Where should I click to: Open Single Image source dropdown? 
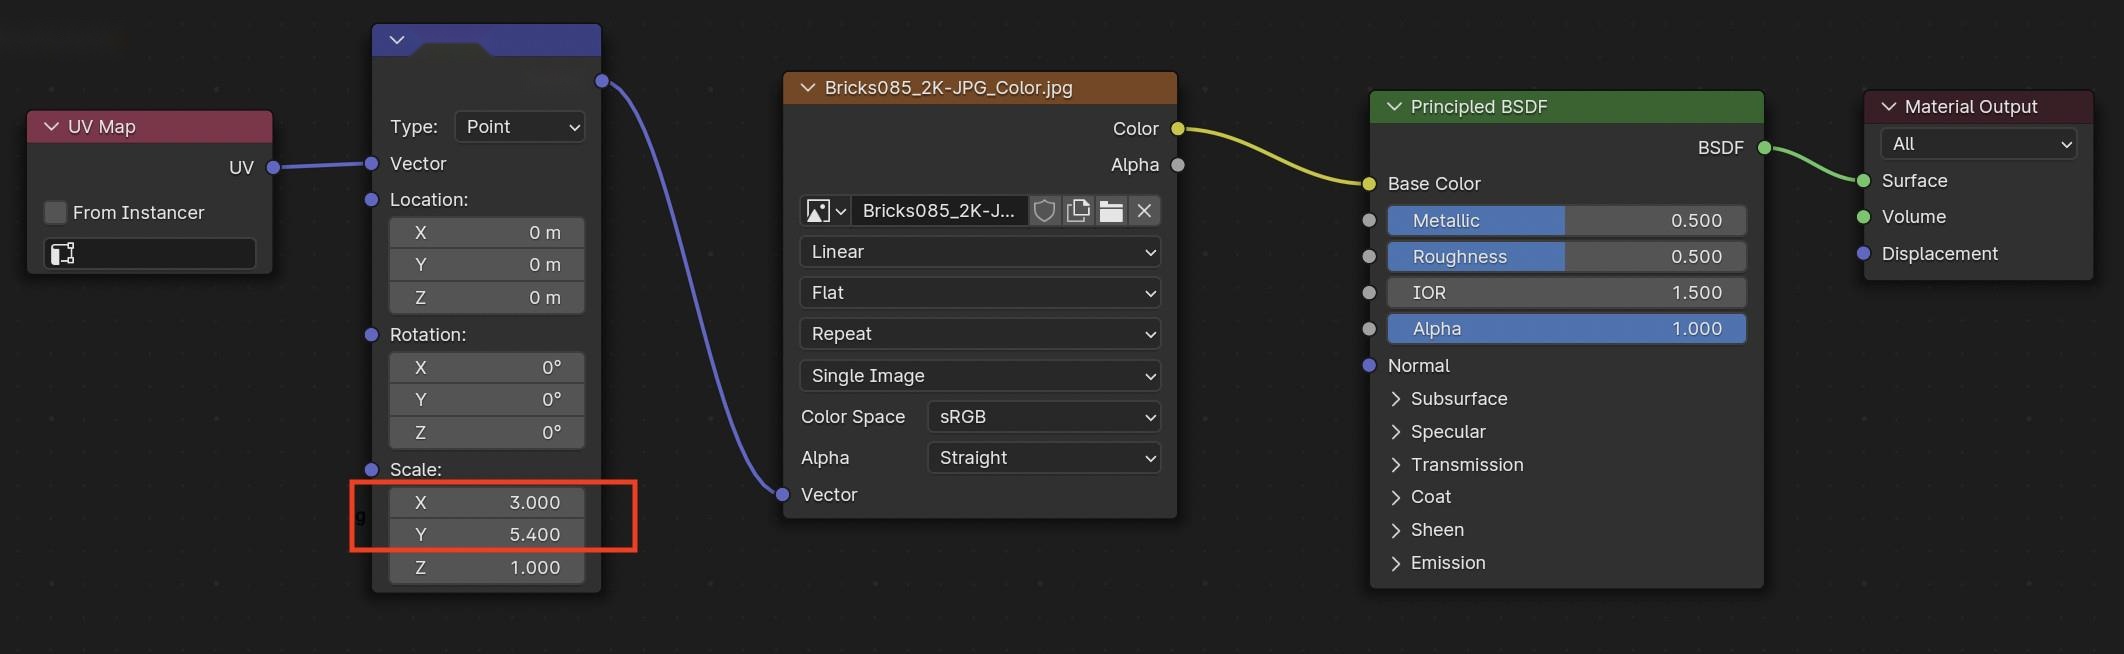coord(980,376)
